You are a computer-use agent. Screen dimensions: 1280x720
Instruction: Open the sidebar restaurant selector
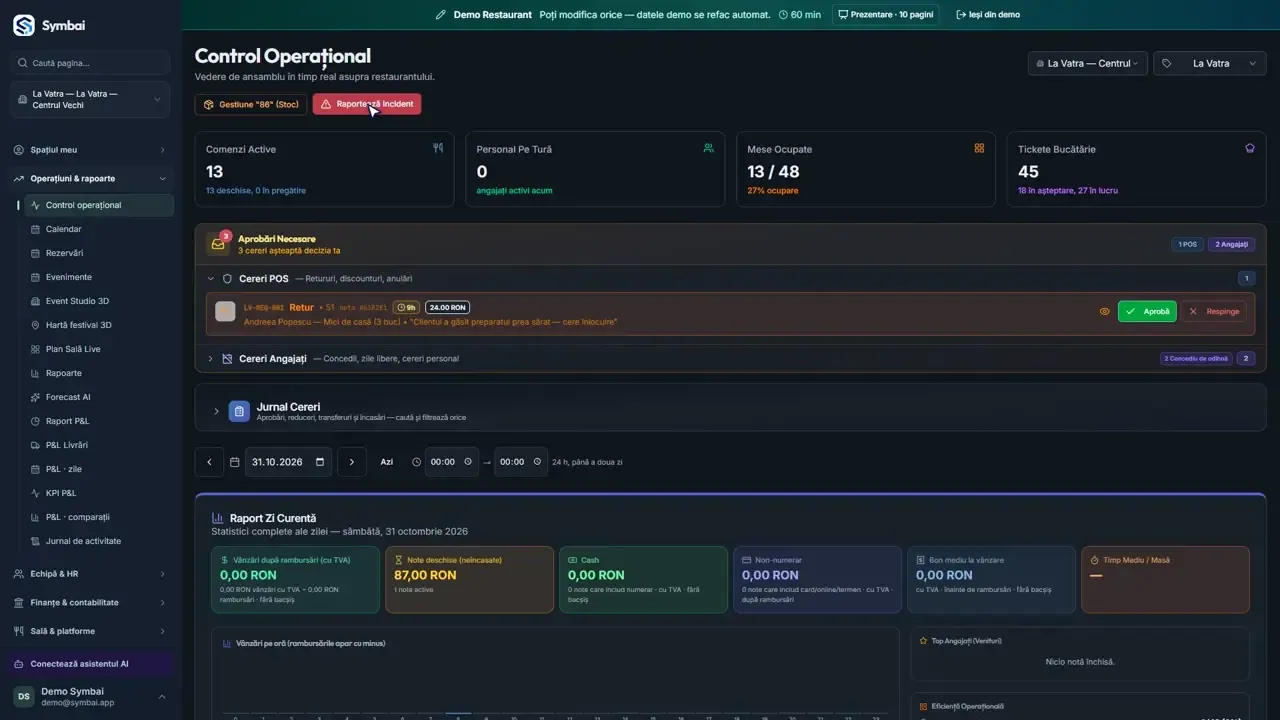pos(91,100)
